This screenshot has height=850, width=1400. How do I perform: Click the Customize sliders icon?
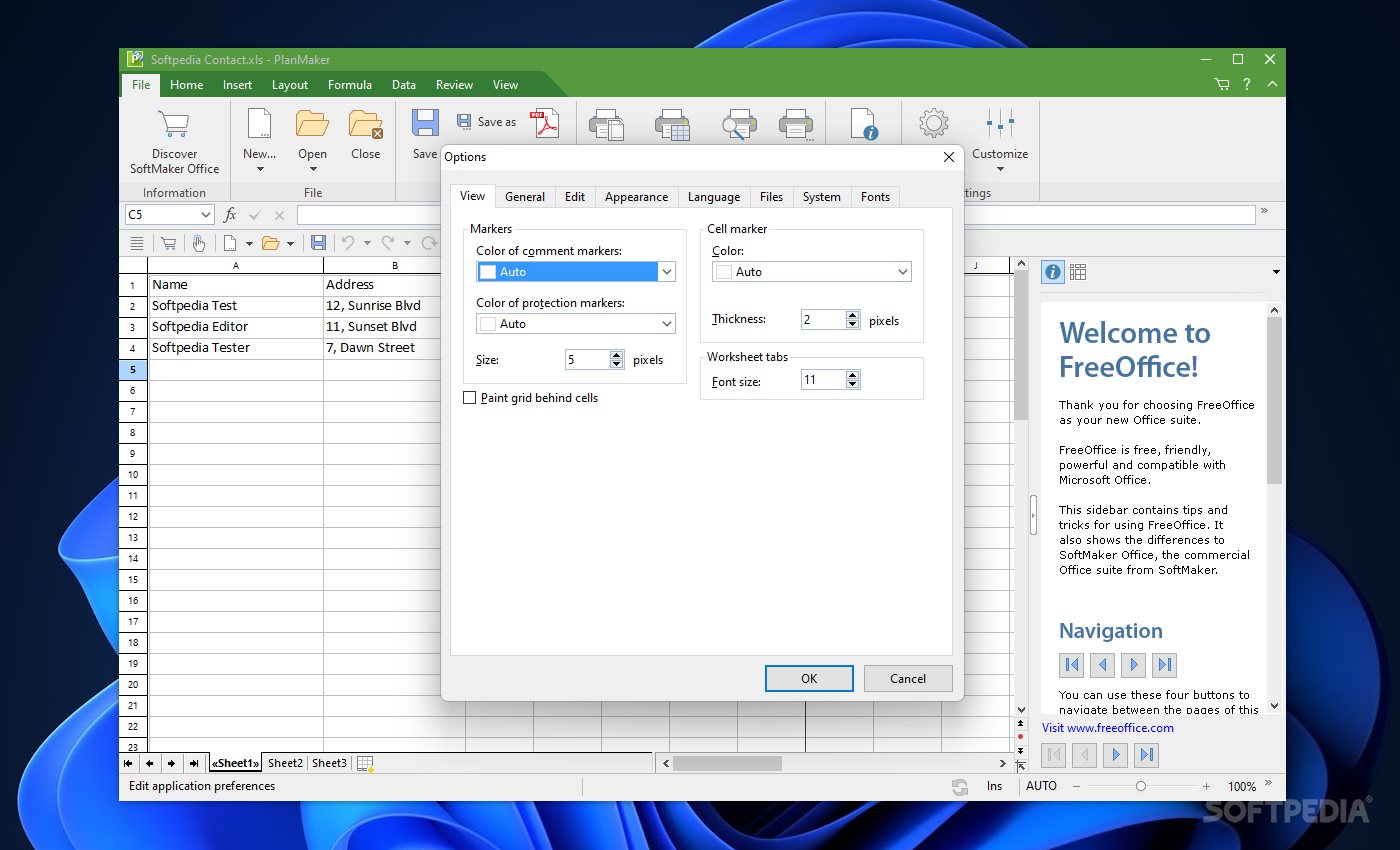tap(1000, 124)
